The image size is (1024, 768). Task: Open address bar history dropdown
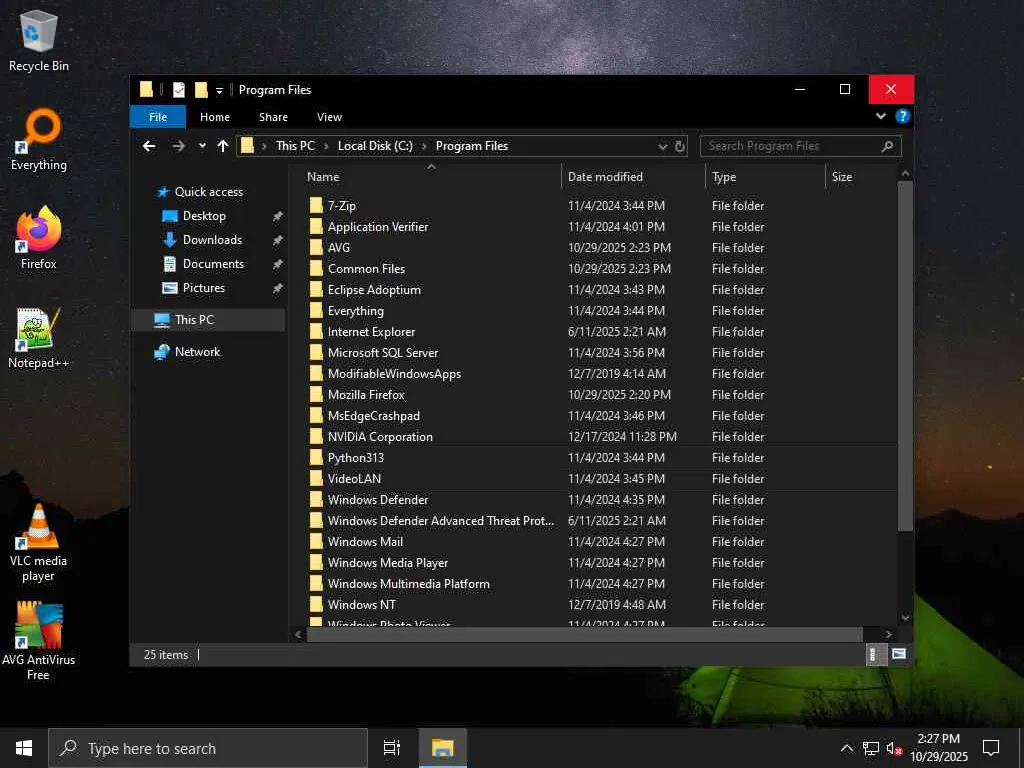click(x=662, y=146)
